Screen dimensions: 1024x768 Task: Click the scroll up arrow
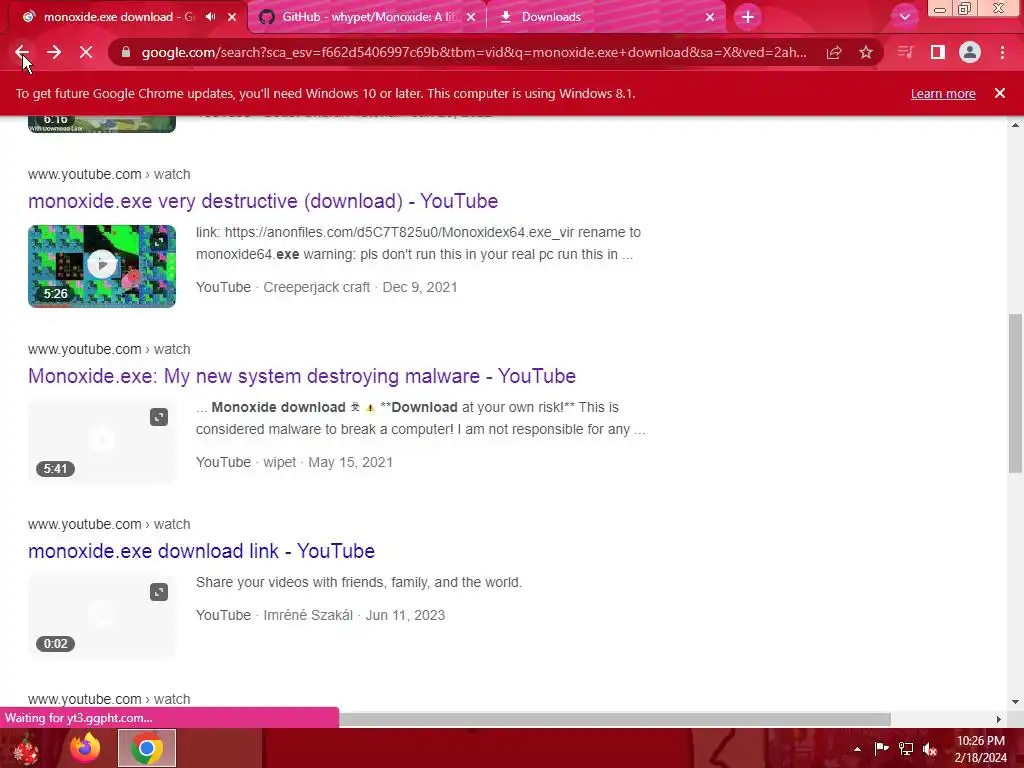pos(1015,125)
